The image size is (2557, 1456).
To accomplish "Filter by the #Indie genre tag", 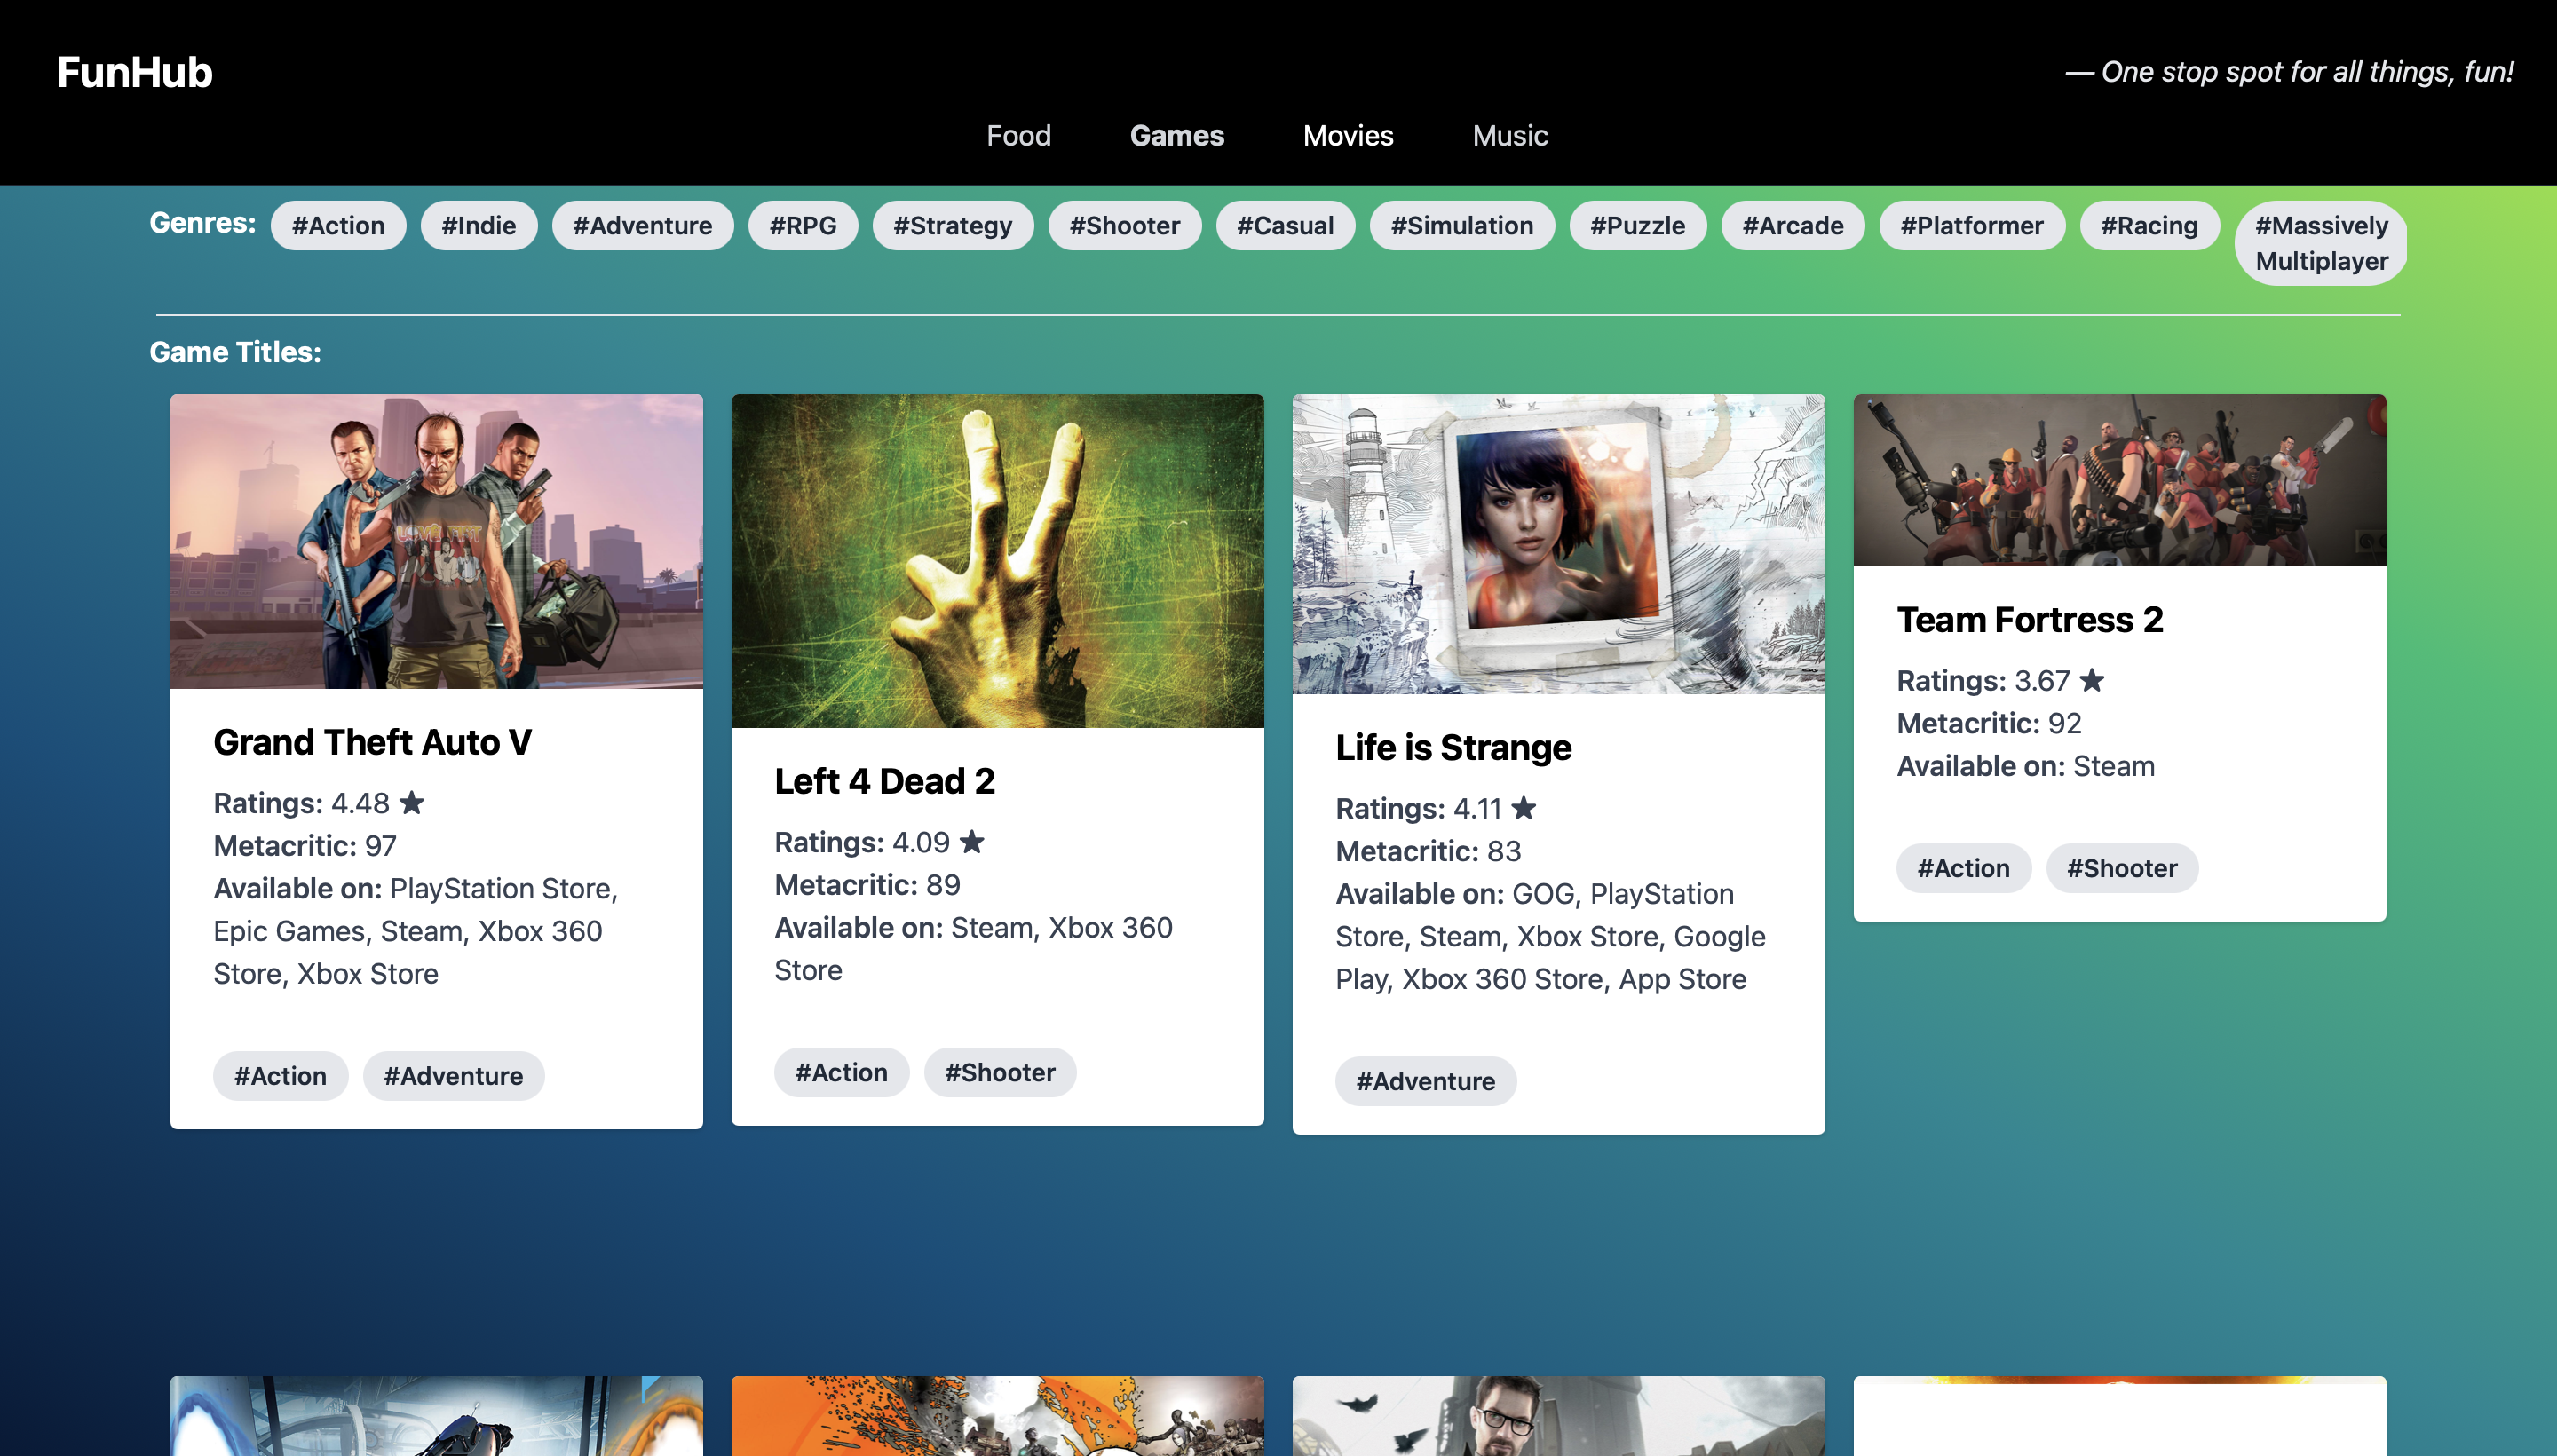I will [x=478, y=226].
